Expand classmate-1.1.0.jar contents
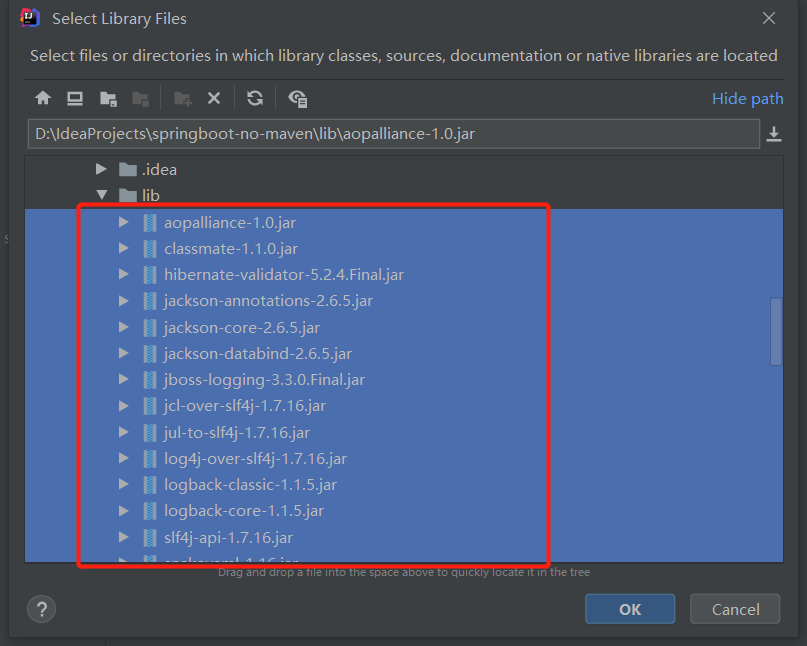This screenshot has width=807, height=646. [x=124, y=248]
